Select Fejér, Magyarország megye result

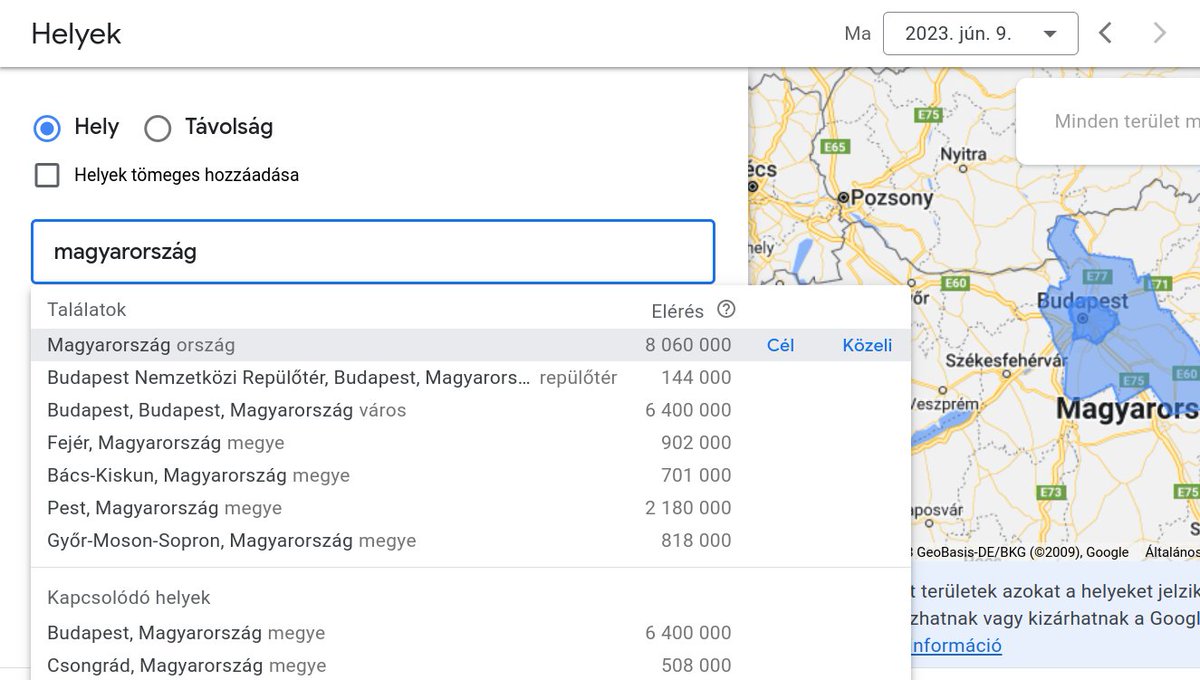click(471, 443)
